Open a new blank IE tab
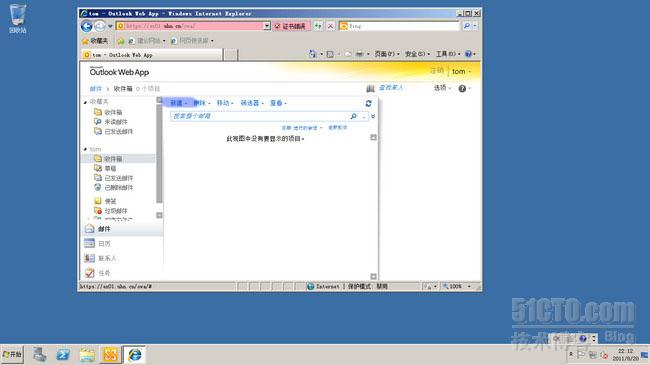 click(x=231, y=55)
